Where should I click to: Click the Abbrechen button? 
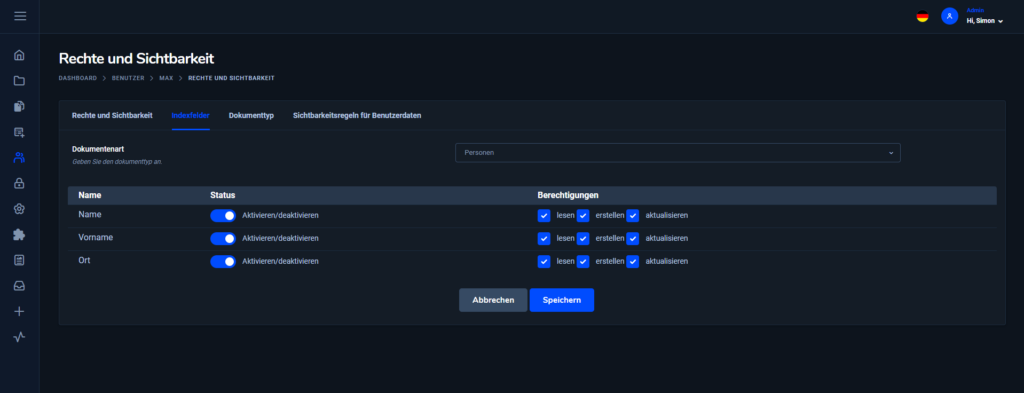coord(493,300)
